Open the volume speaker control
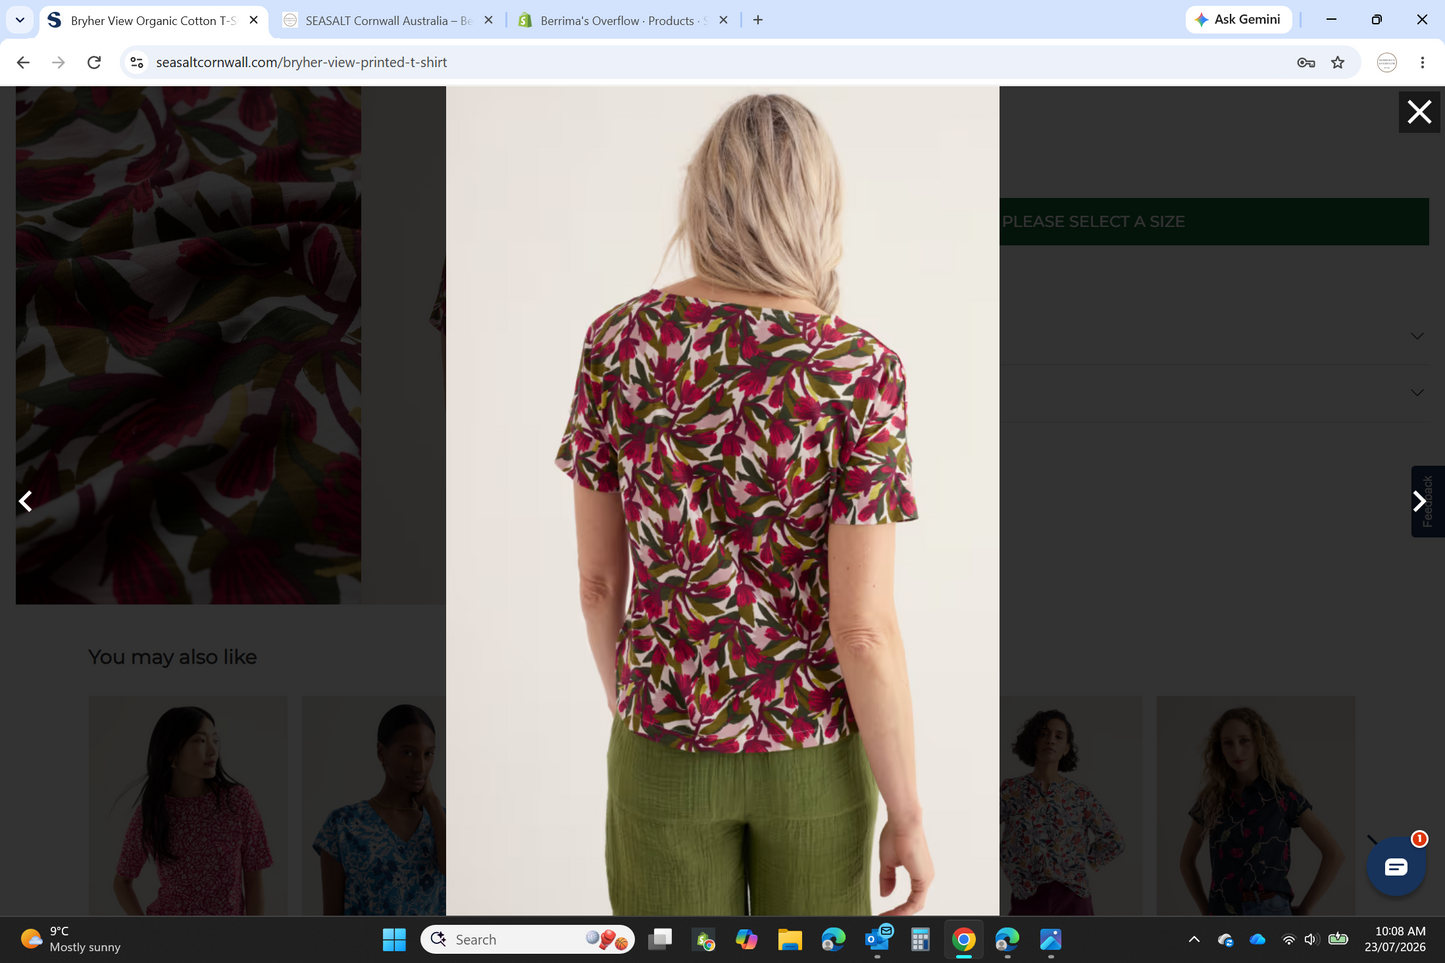 click(x=1311, y=940)
